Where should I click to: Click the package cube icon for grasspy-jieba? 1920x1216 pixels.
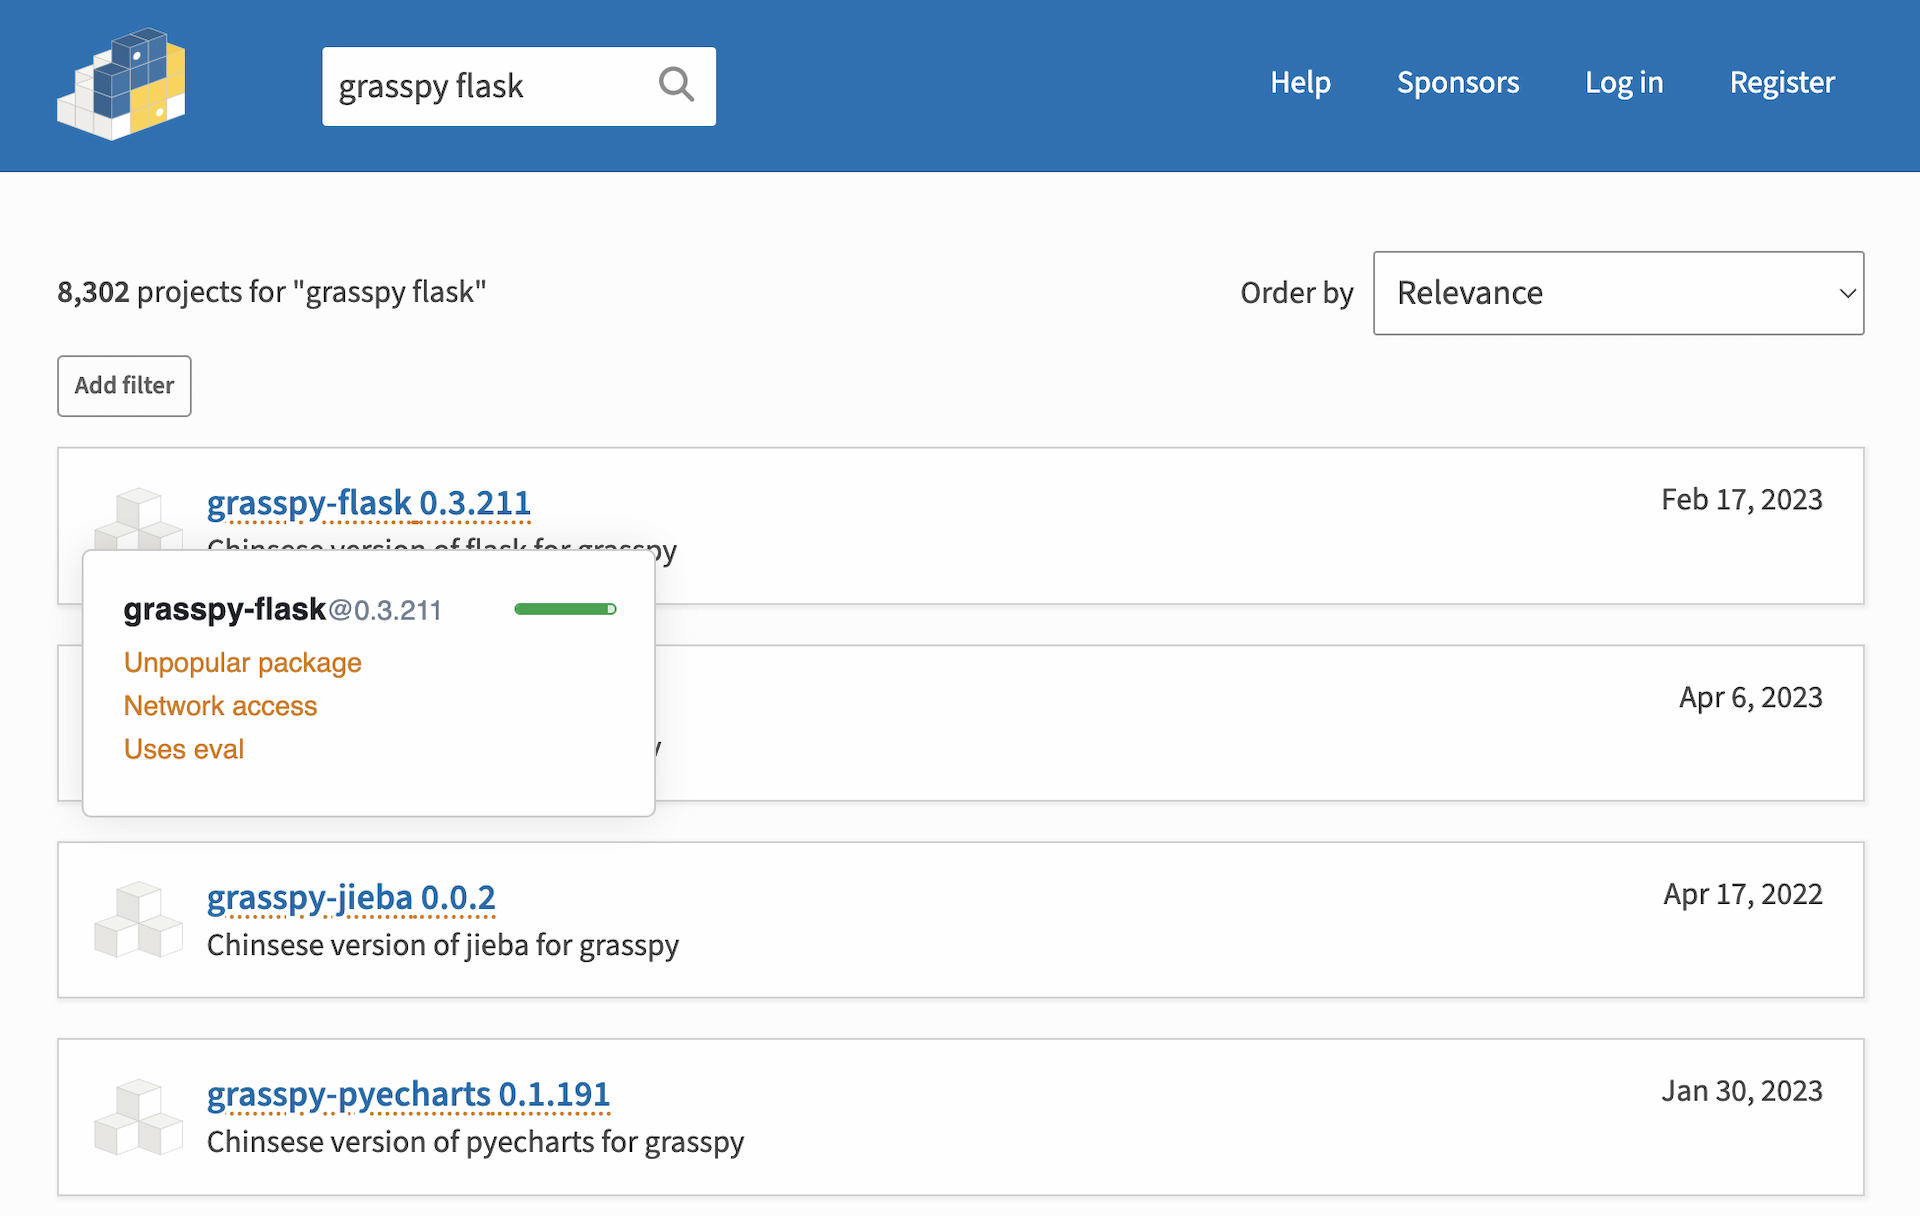pyautogui.click(x=138, y=919)
